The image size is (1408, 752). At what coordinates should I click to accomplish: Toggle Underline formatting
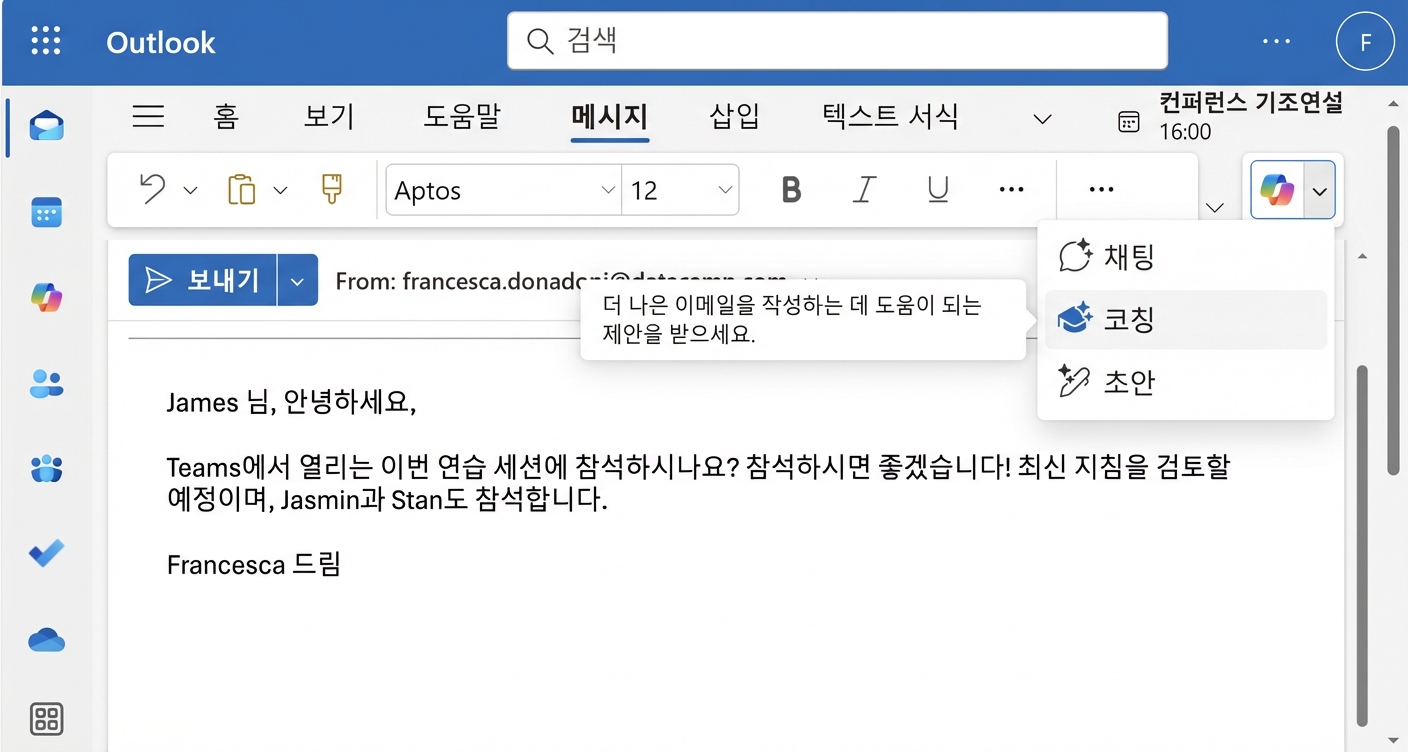click(938, 189)
